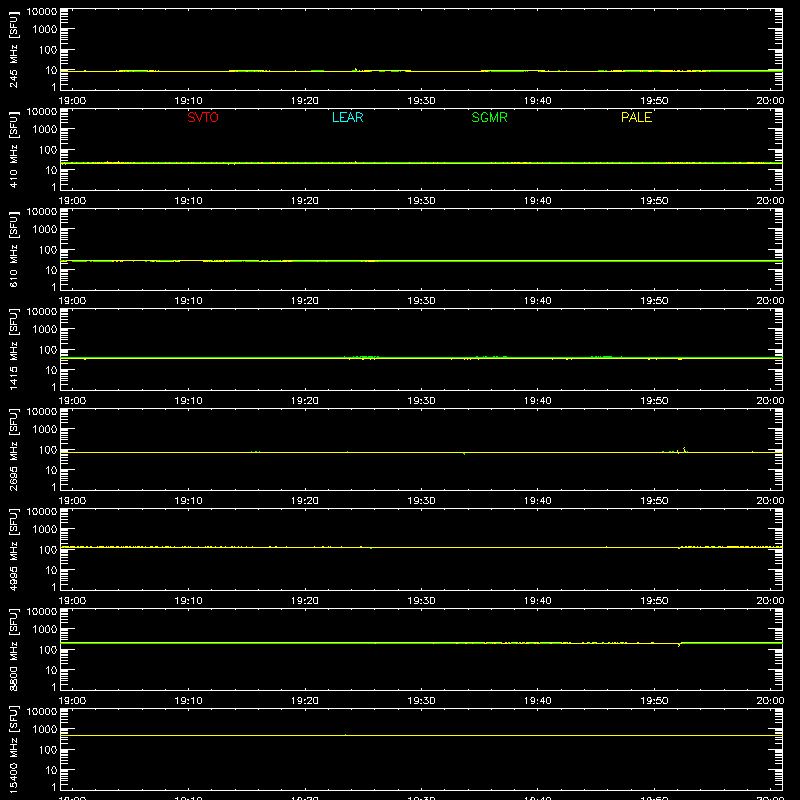Screen dimensions: 800x800
Task: Click the dip on 8800 MHz trace near 19:52
Action: [679, 645]
